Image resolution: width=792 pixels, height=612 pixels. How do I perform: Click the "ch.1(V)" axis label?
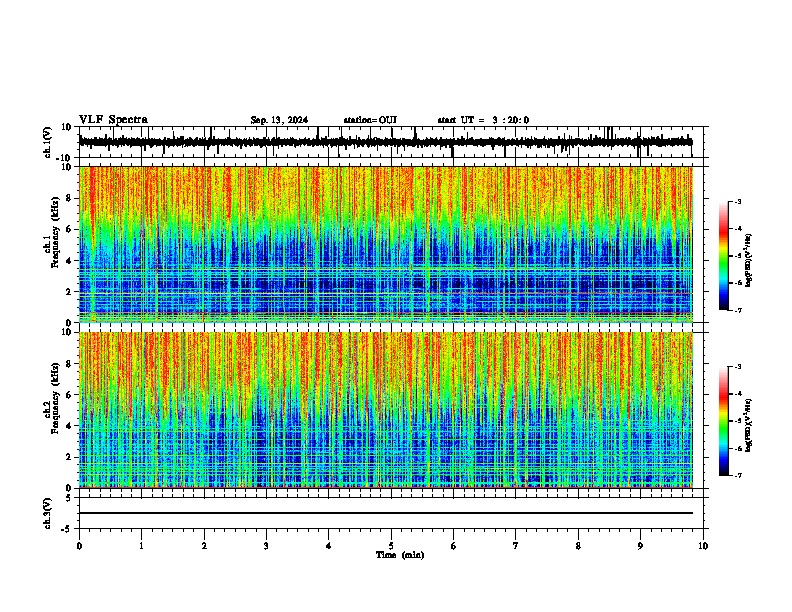tap(48, 142)
